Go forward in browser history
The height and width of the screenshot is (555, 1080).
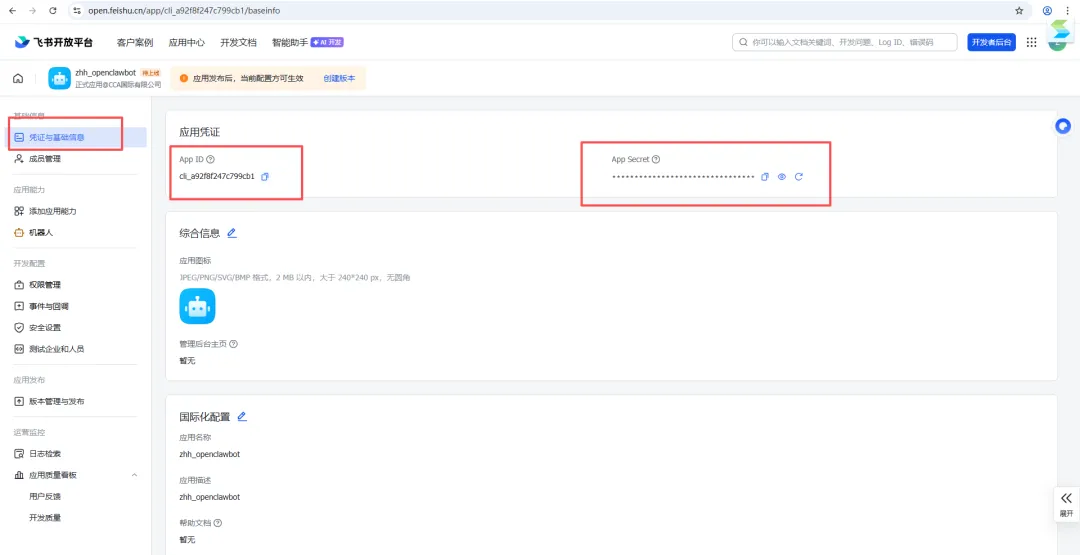(x=32, y=11)
